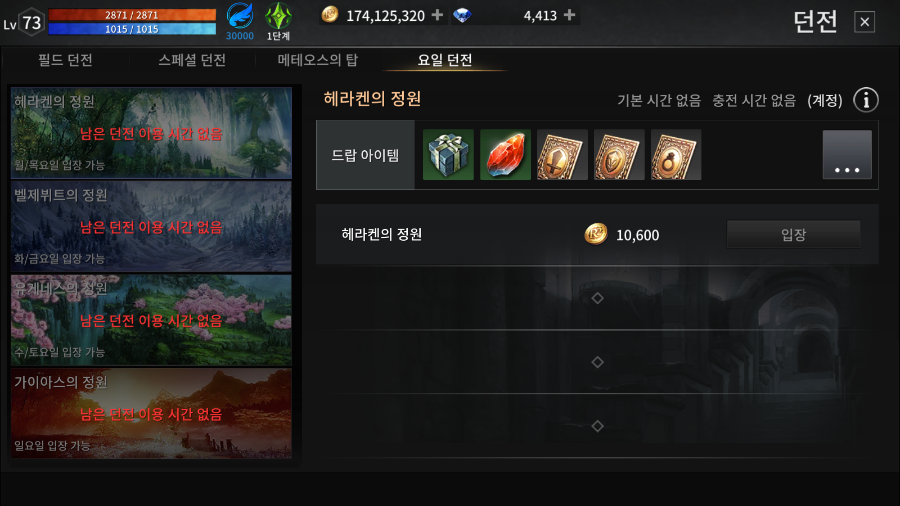Image resolution: width=900 pixels, height=506 pixels.
Task: Close the 던전 window
Action: [x=864, y=22]
